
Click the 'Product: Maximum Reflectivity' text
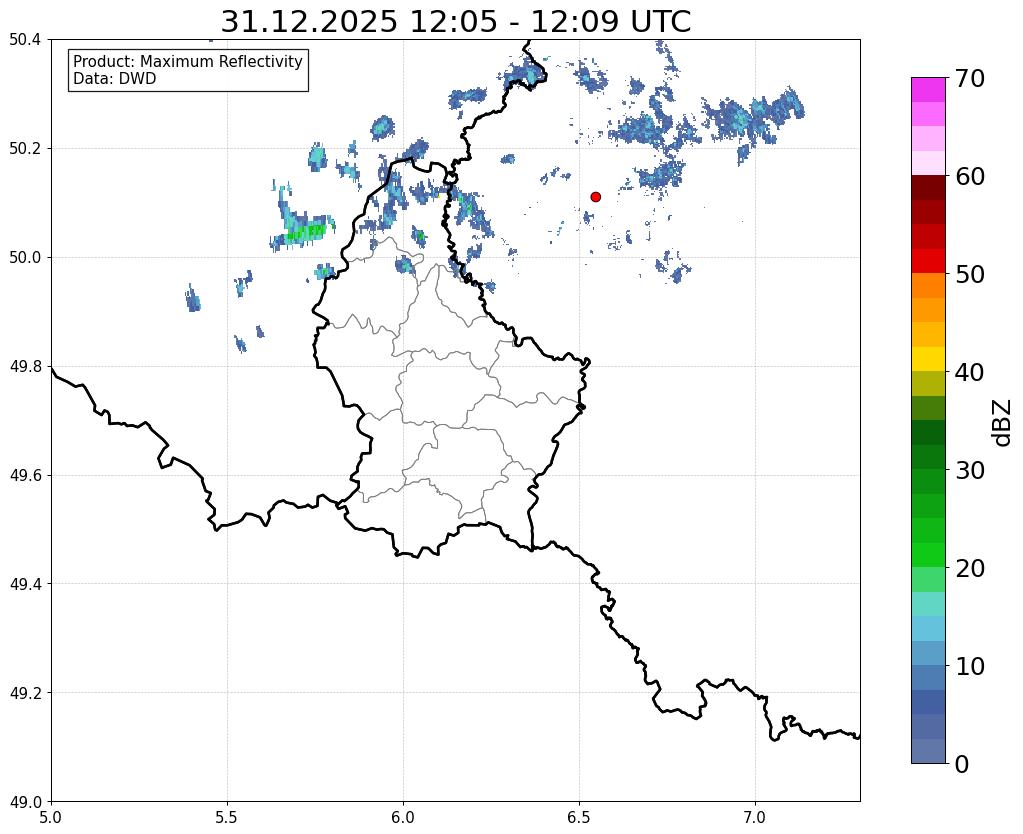[x=188, y=61]
